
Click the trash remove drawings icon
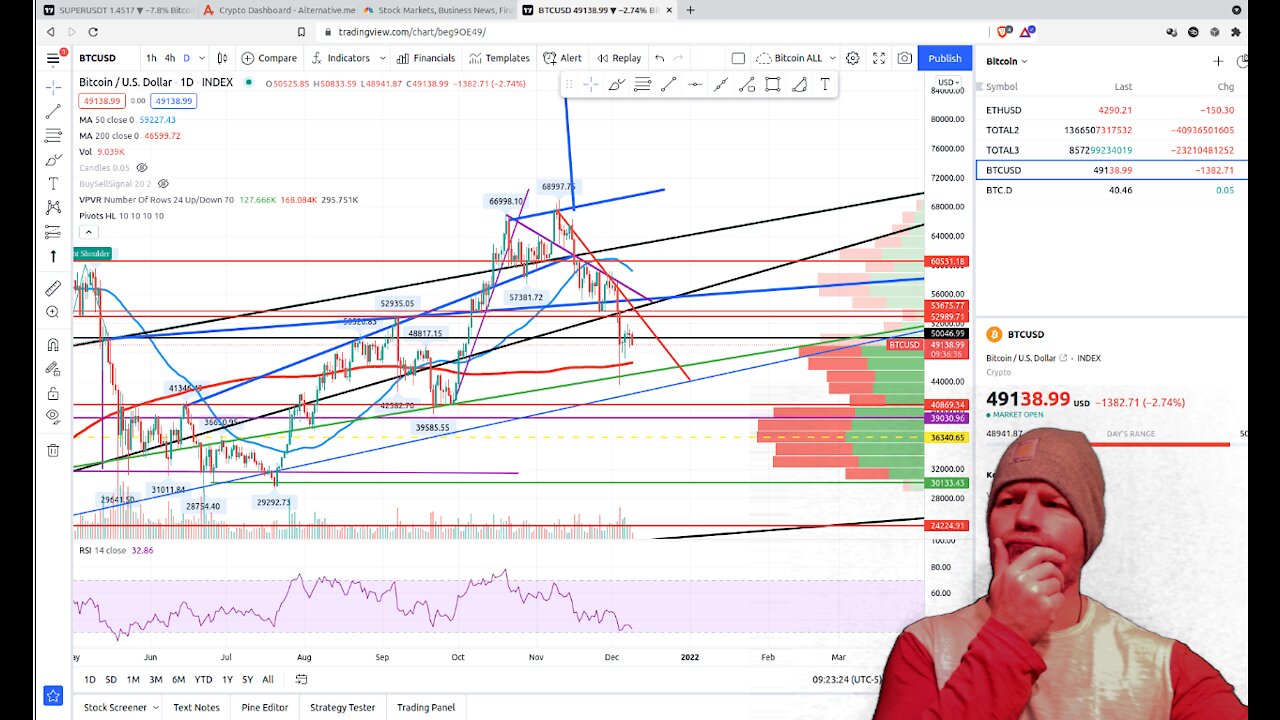(53, 450)
